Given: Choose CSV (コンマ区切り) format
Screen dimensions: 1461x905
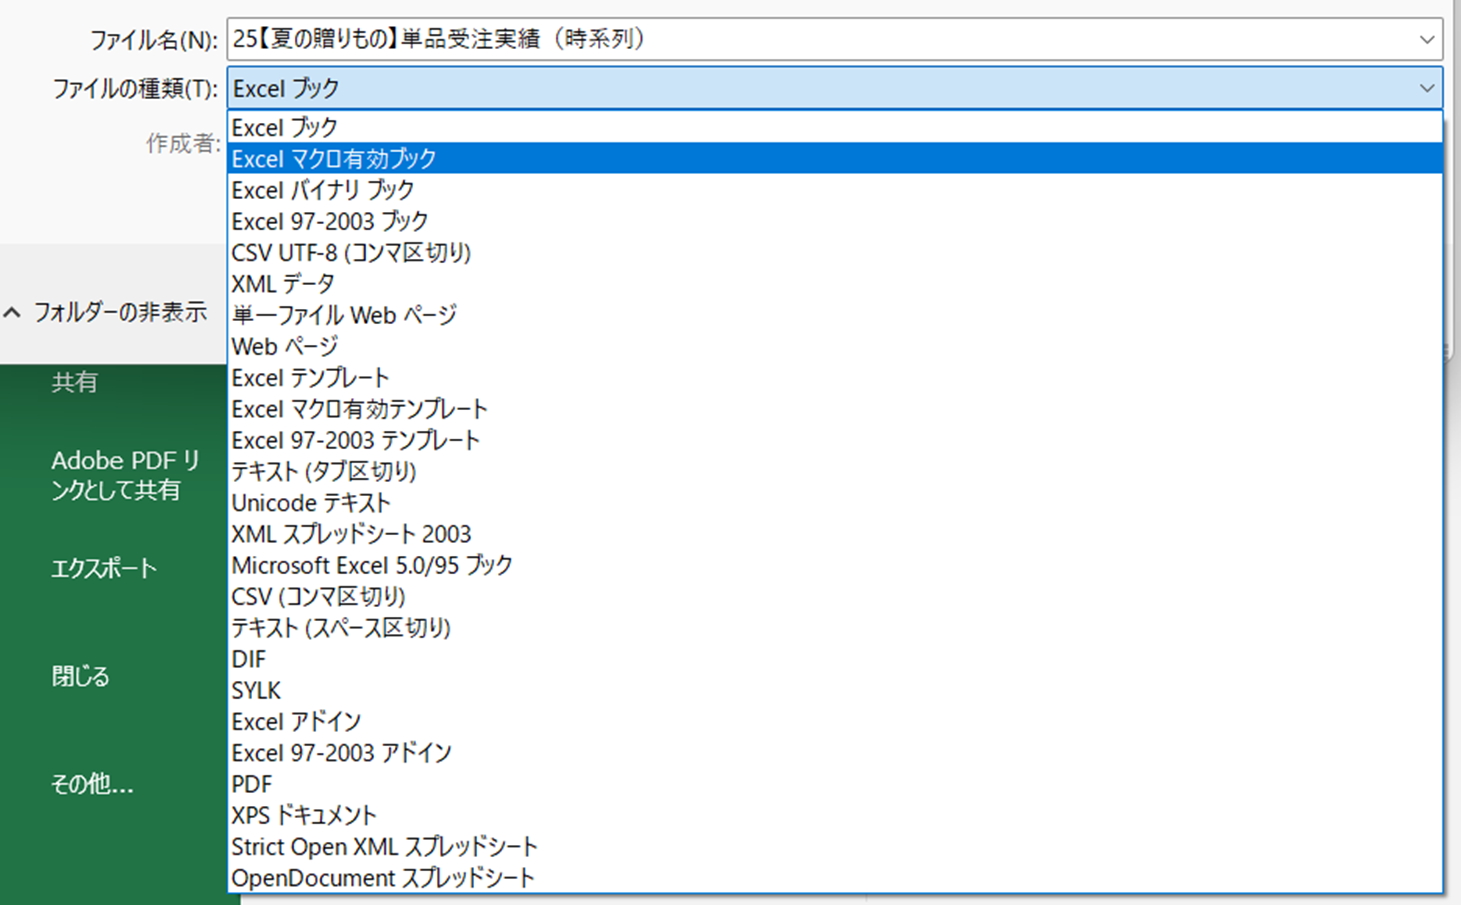Looking at the screenshot, I should pyautogui.click(x=835, y=597).
